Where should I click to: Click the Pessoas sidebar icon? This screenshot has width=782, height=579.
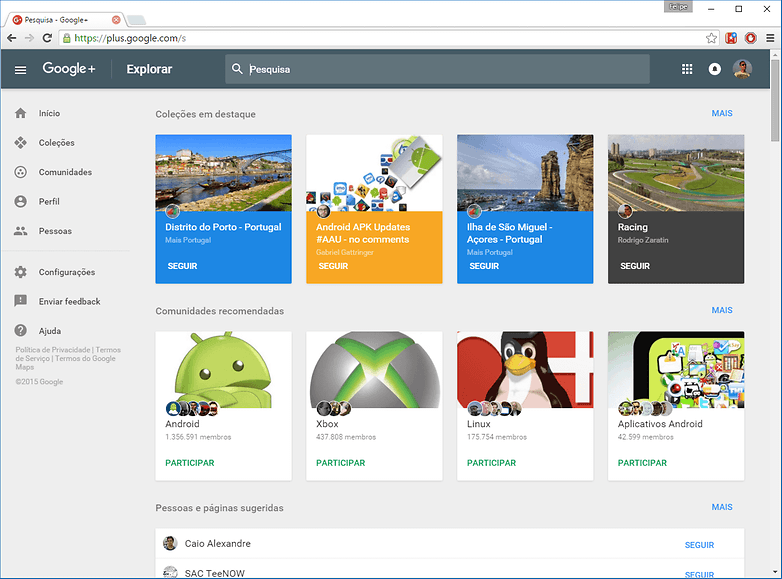click(x=20, y=231)
